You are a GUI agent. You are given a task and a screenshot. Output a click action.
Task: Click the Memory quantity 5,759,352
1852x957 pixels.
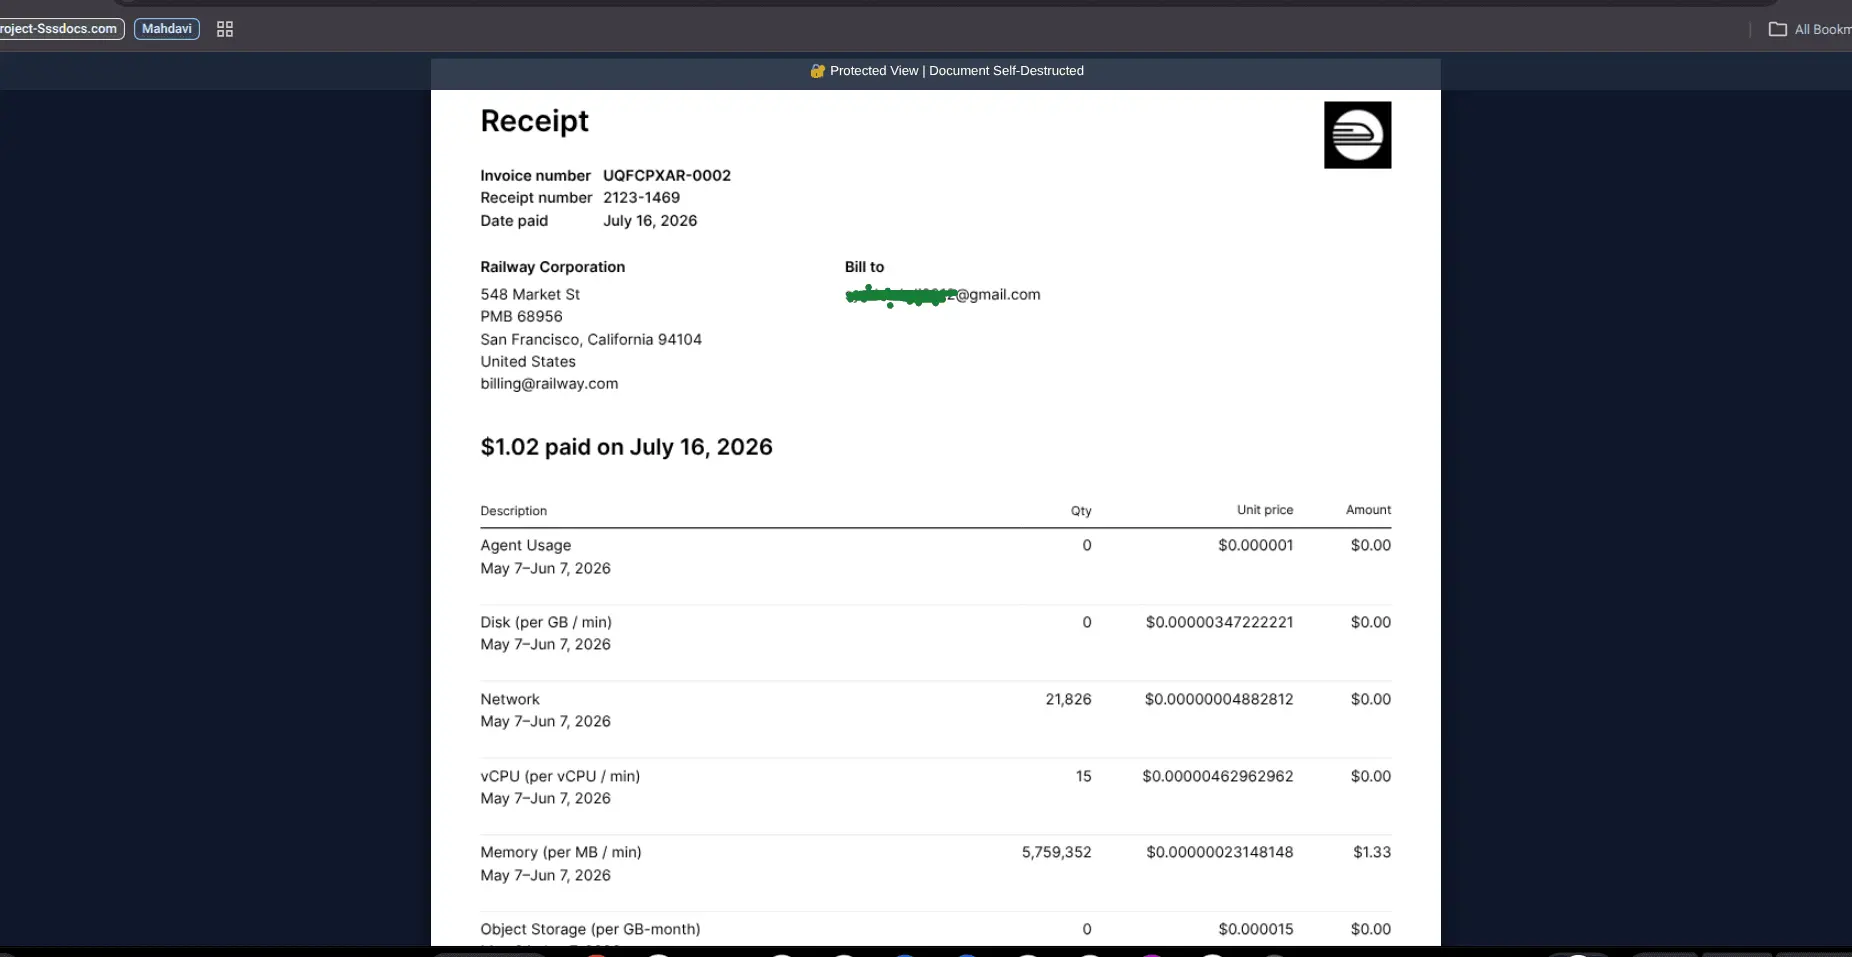click(x=1056, y=853)
